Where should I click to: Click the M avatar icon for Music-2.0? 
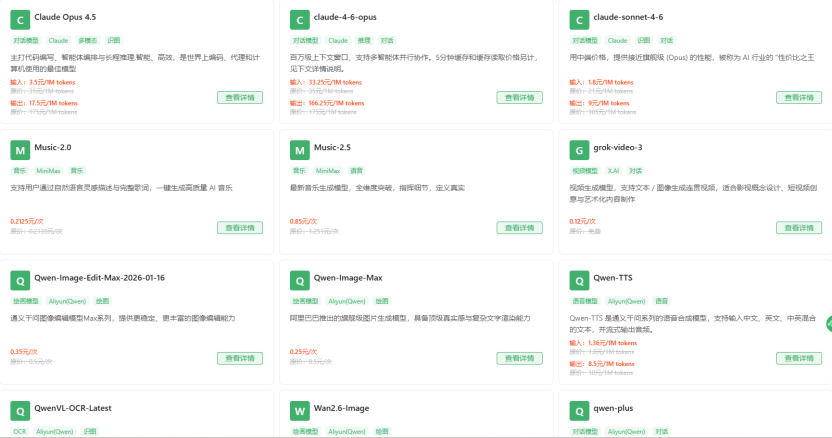[19, 150]
